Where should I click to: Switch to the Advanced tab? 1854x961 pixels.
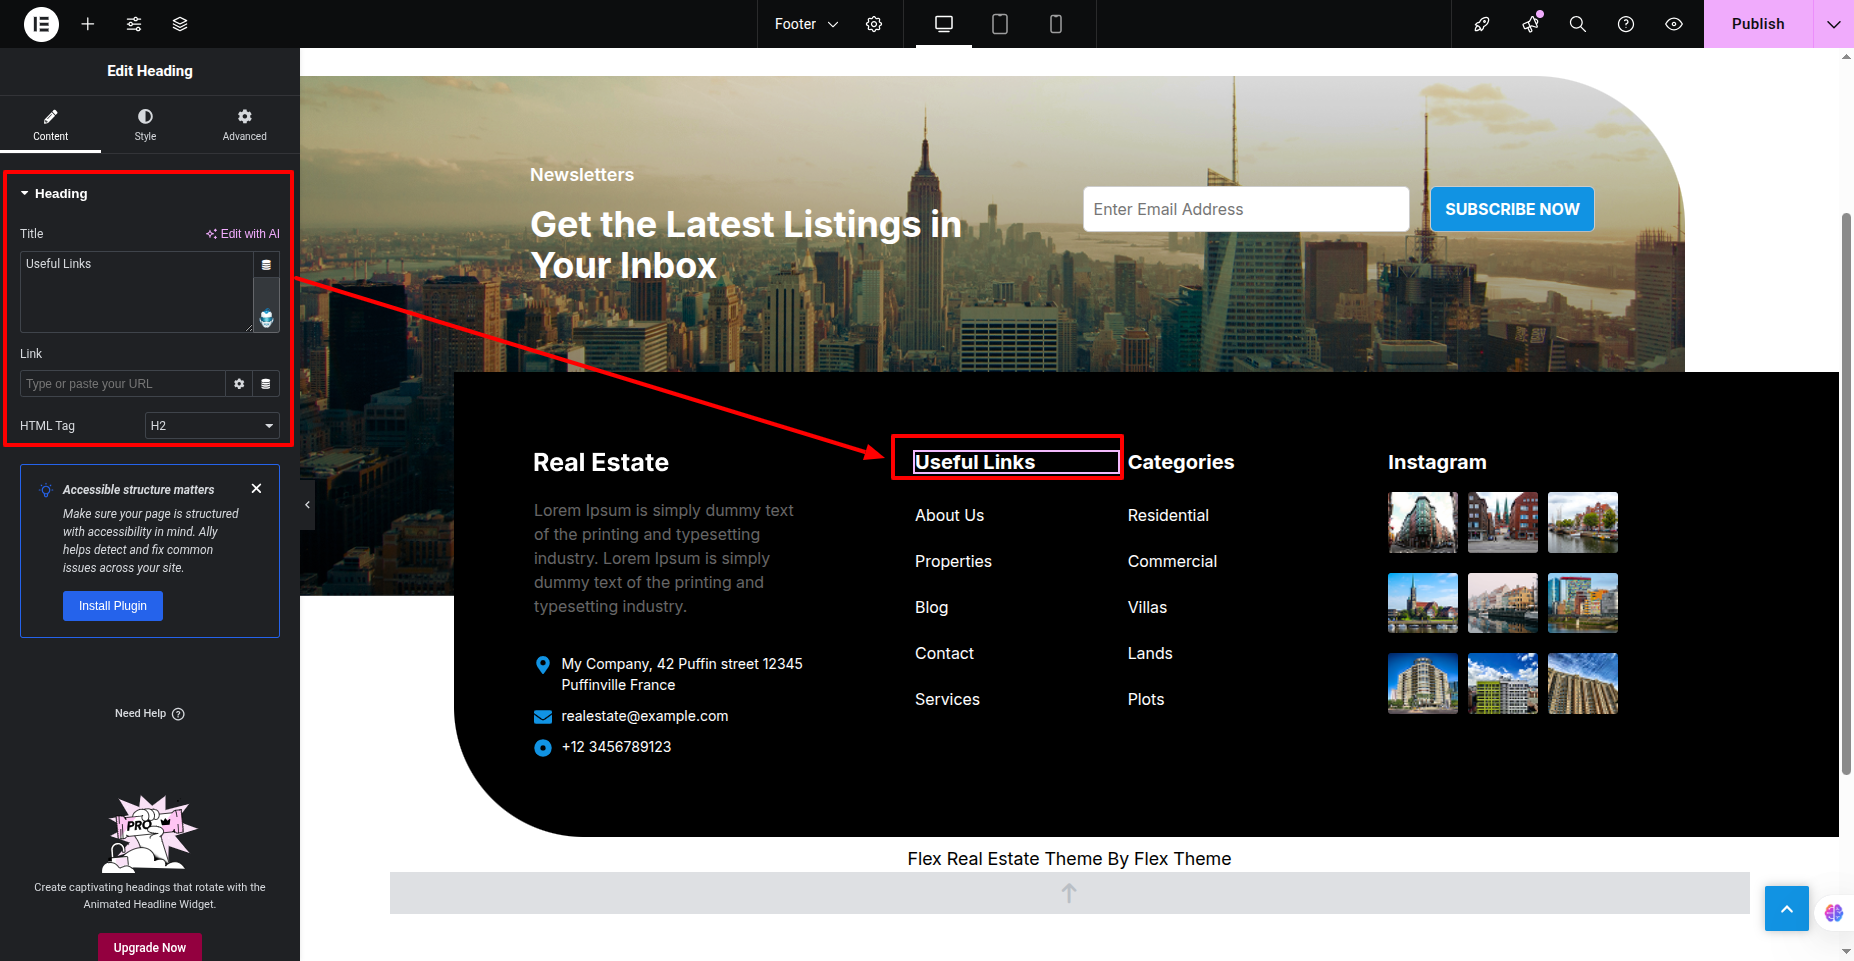[x=244, y=125]
